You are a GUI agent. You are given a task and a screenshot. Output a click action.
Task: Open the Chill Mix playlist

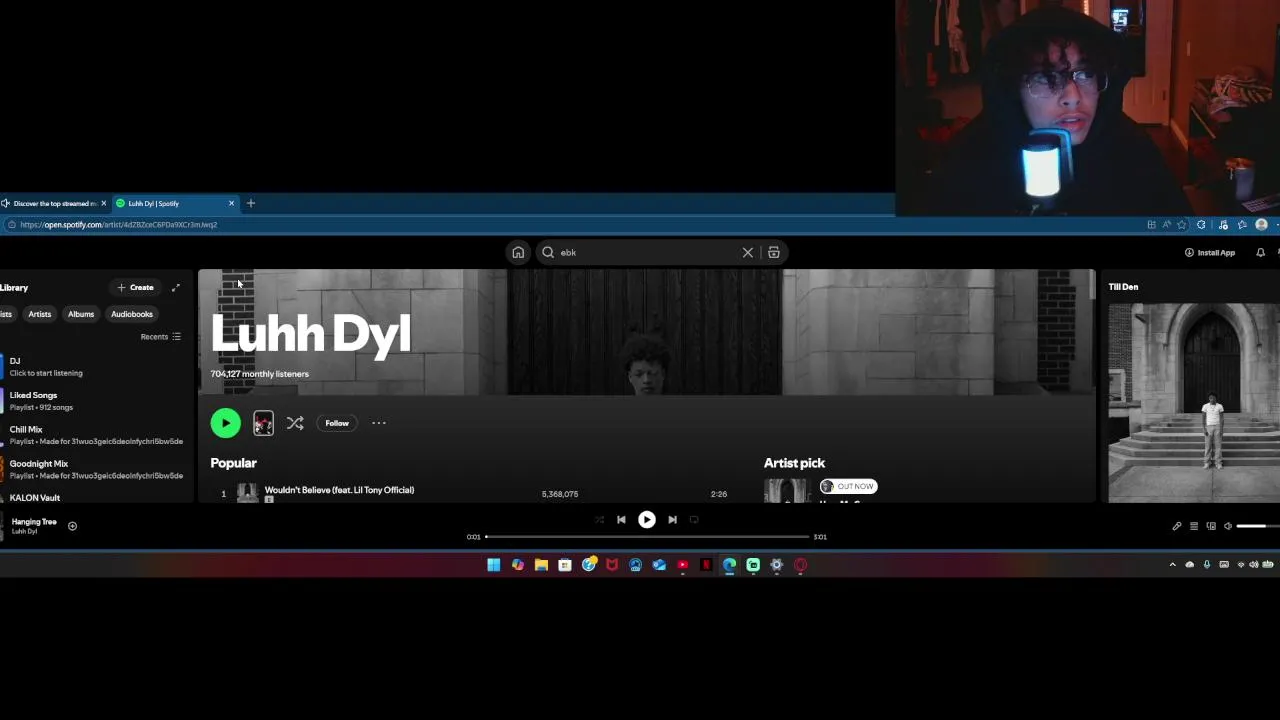pos(96,435)
